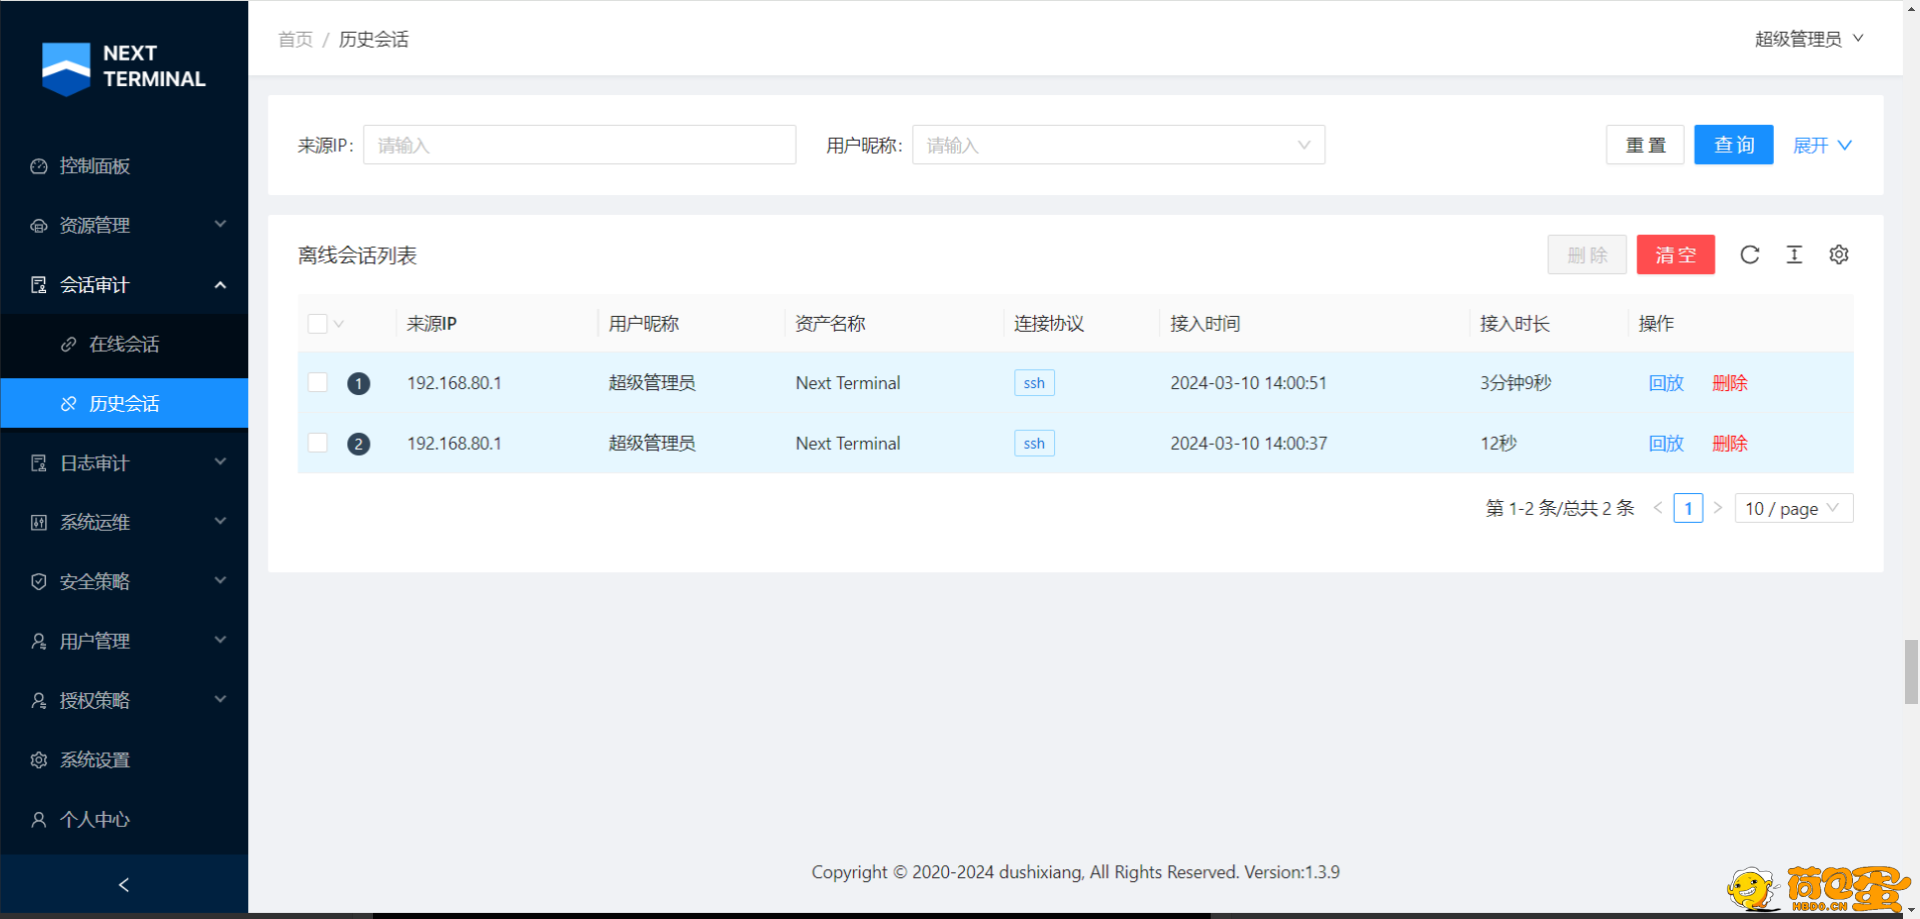Open the 用户昵称 dropdown selector
Screen dimensions: 1920x919
tap(1118, 145)
